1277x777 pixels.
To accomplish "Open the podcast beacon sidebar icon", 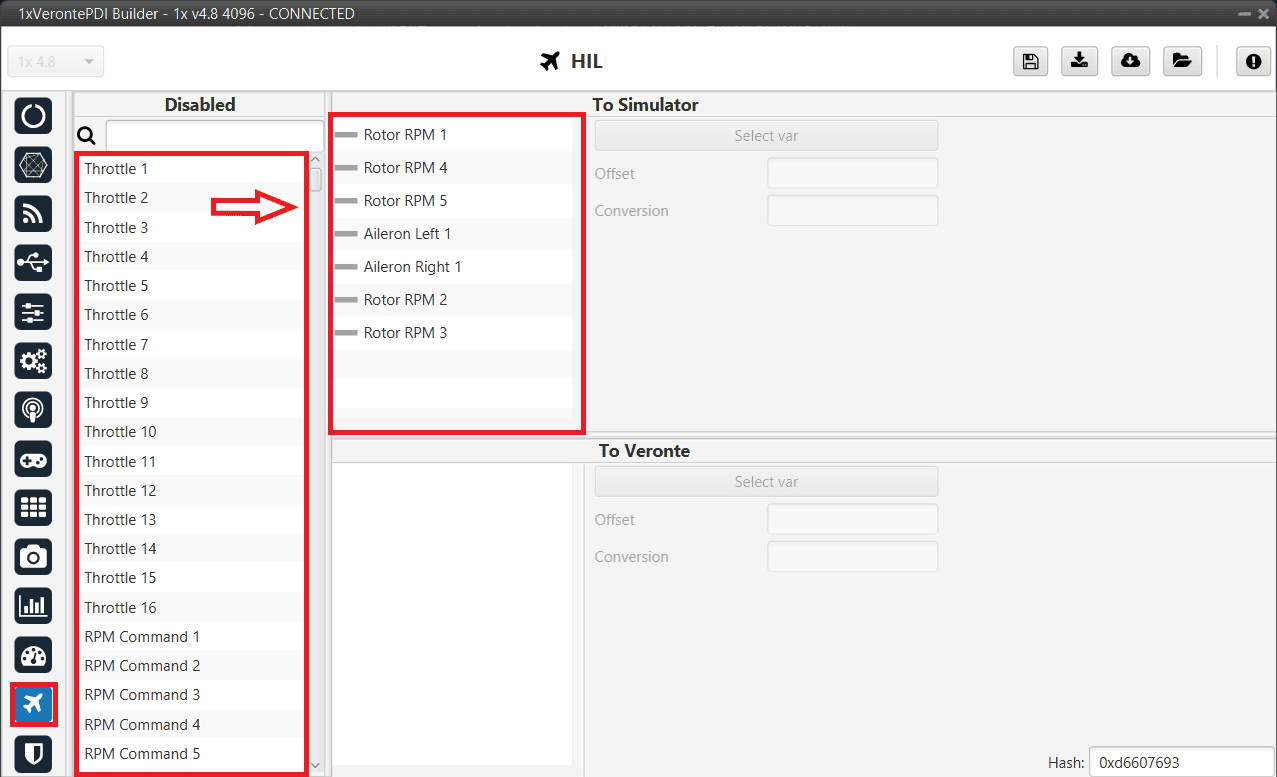I will pyautogui.click(x=34, y=409).
